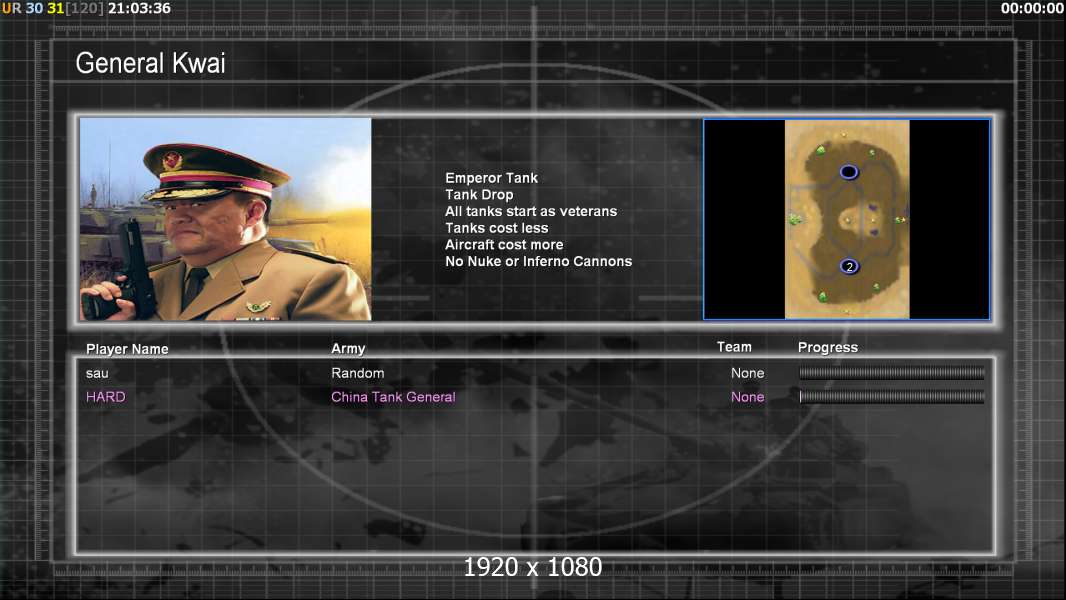The image size is (1066, 600).
Task: Click the 'UR 30 31[120]' frame counter overlay
Action: [52, 8]
